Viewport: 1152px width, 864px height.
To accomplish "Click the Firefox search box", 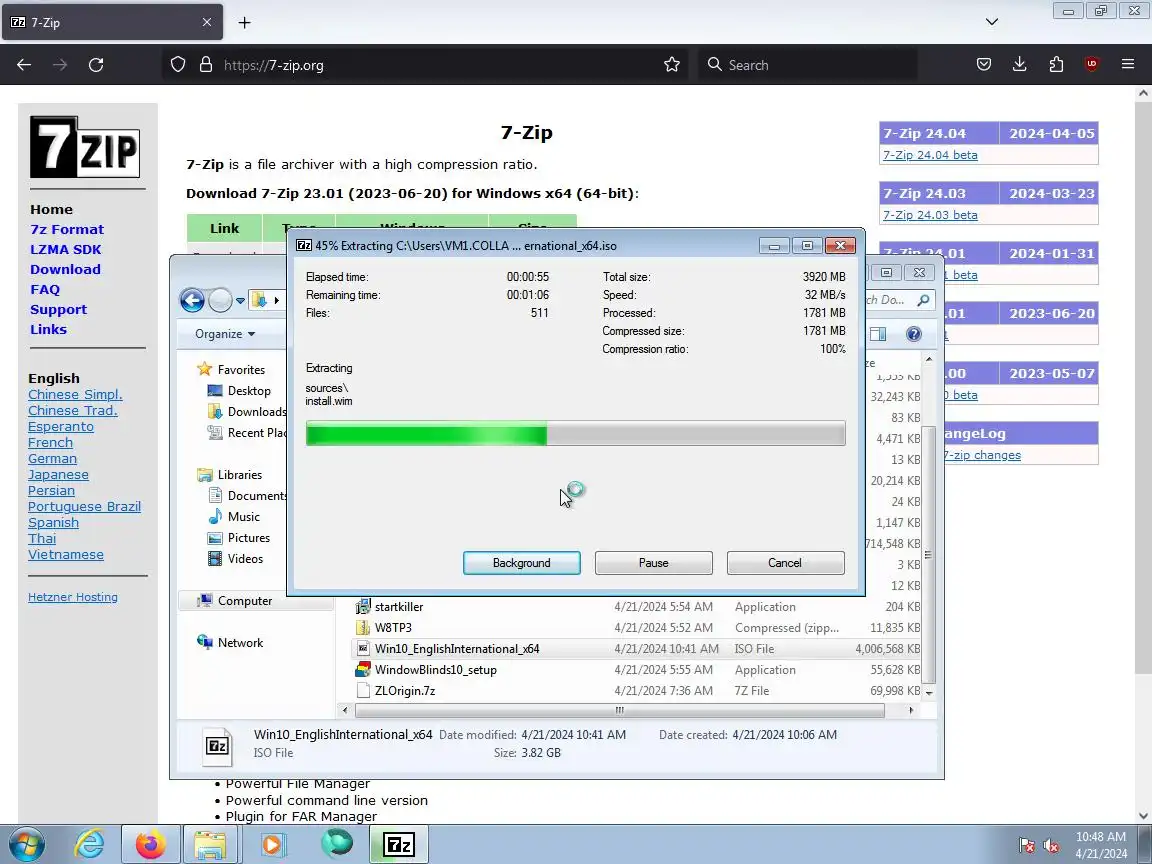I will click(807, 65).
